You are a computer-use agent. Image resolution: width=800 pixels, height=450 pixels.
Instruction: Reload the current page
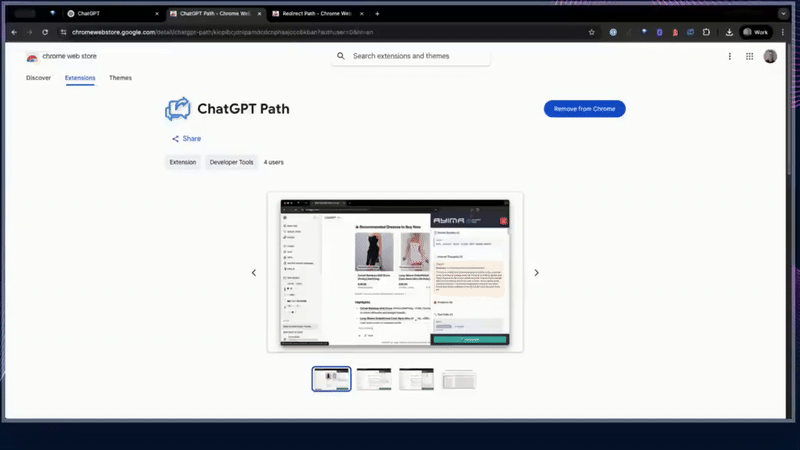[x=45, y=32]
